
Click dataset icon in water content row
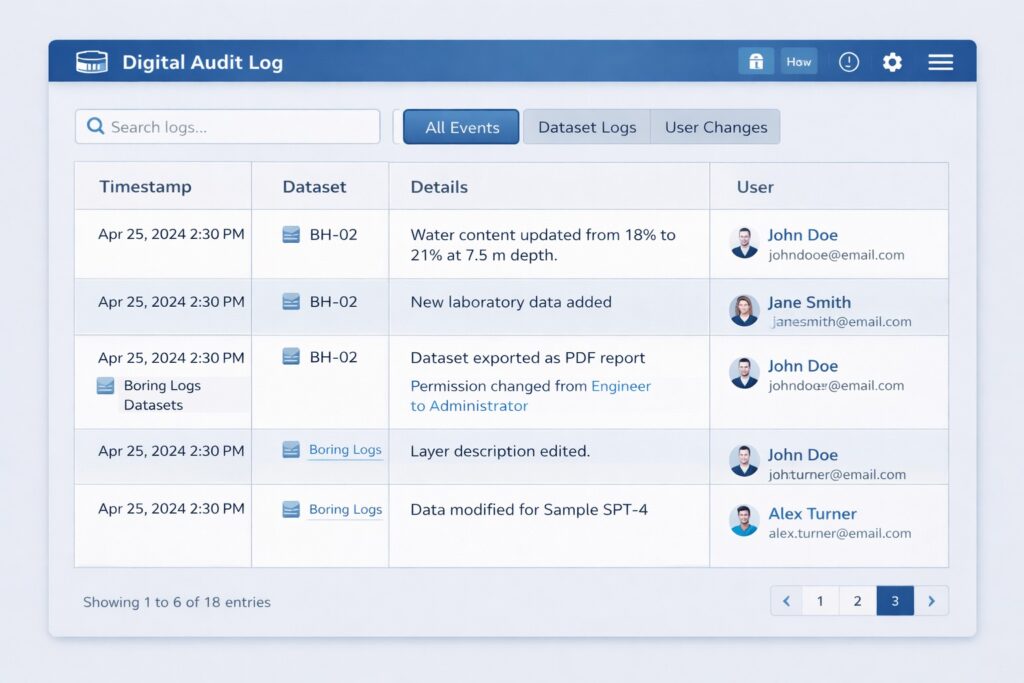[291, 234]
